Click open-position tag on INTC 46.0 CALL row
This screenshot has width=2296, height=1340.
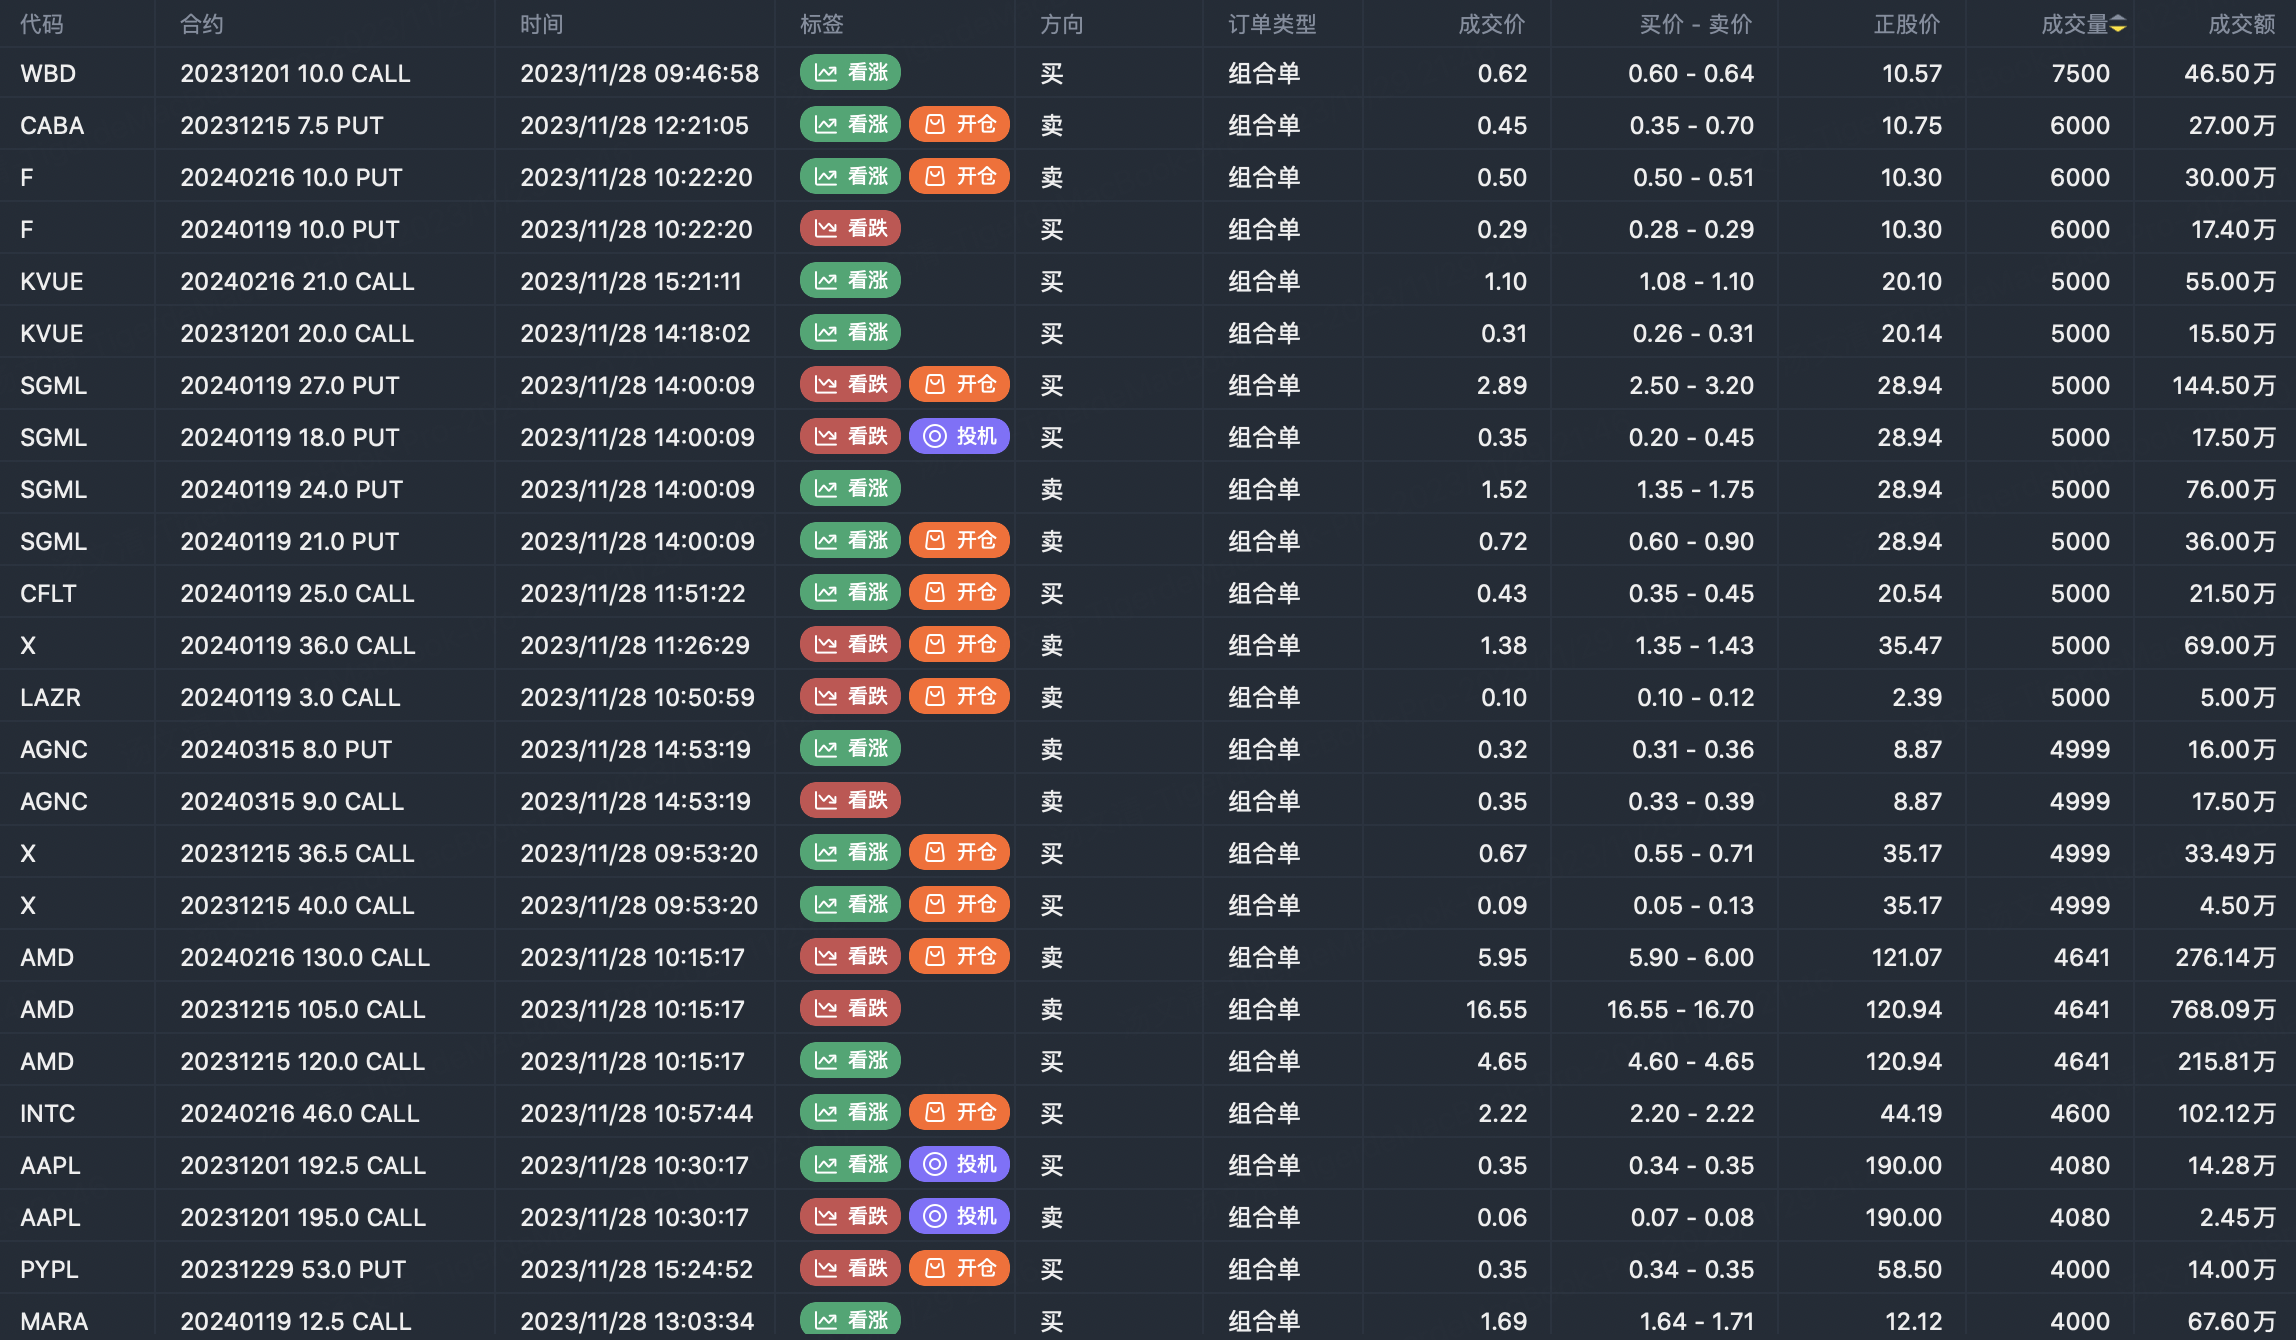pyautogui.click(x=959, y=1113)
